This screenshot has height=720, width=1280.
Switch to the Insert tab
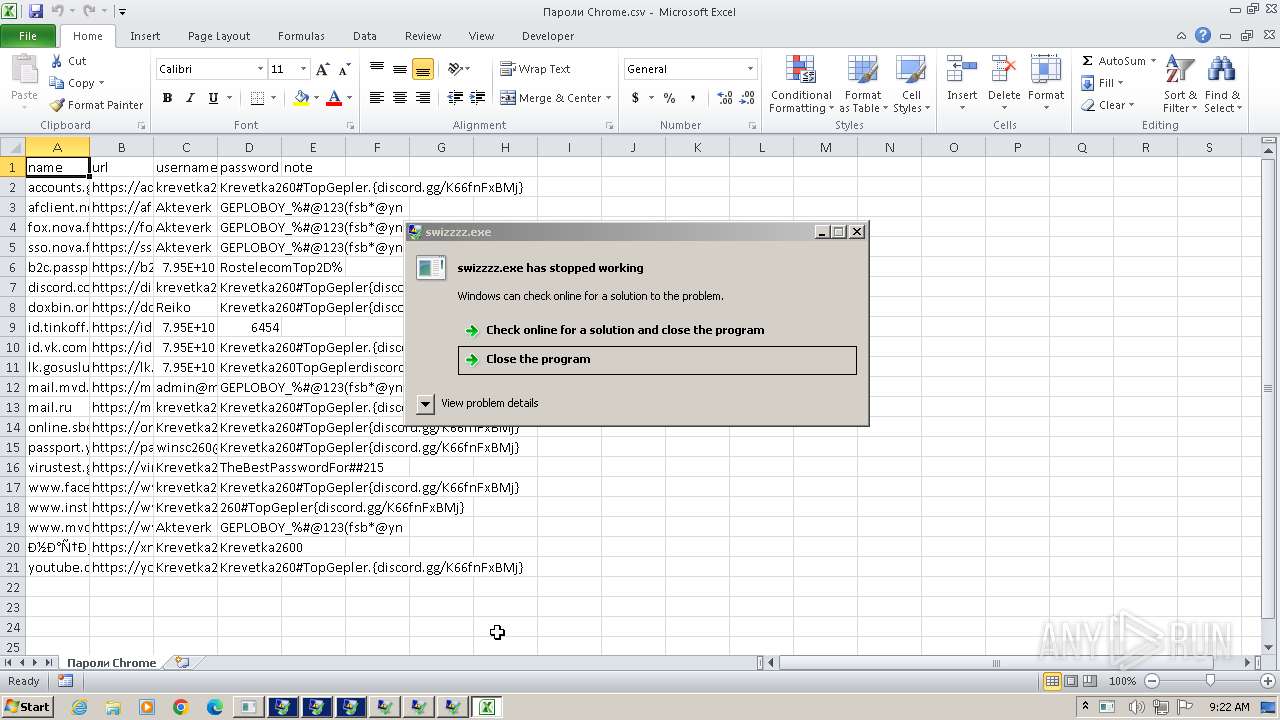click(145, 36)
